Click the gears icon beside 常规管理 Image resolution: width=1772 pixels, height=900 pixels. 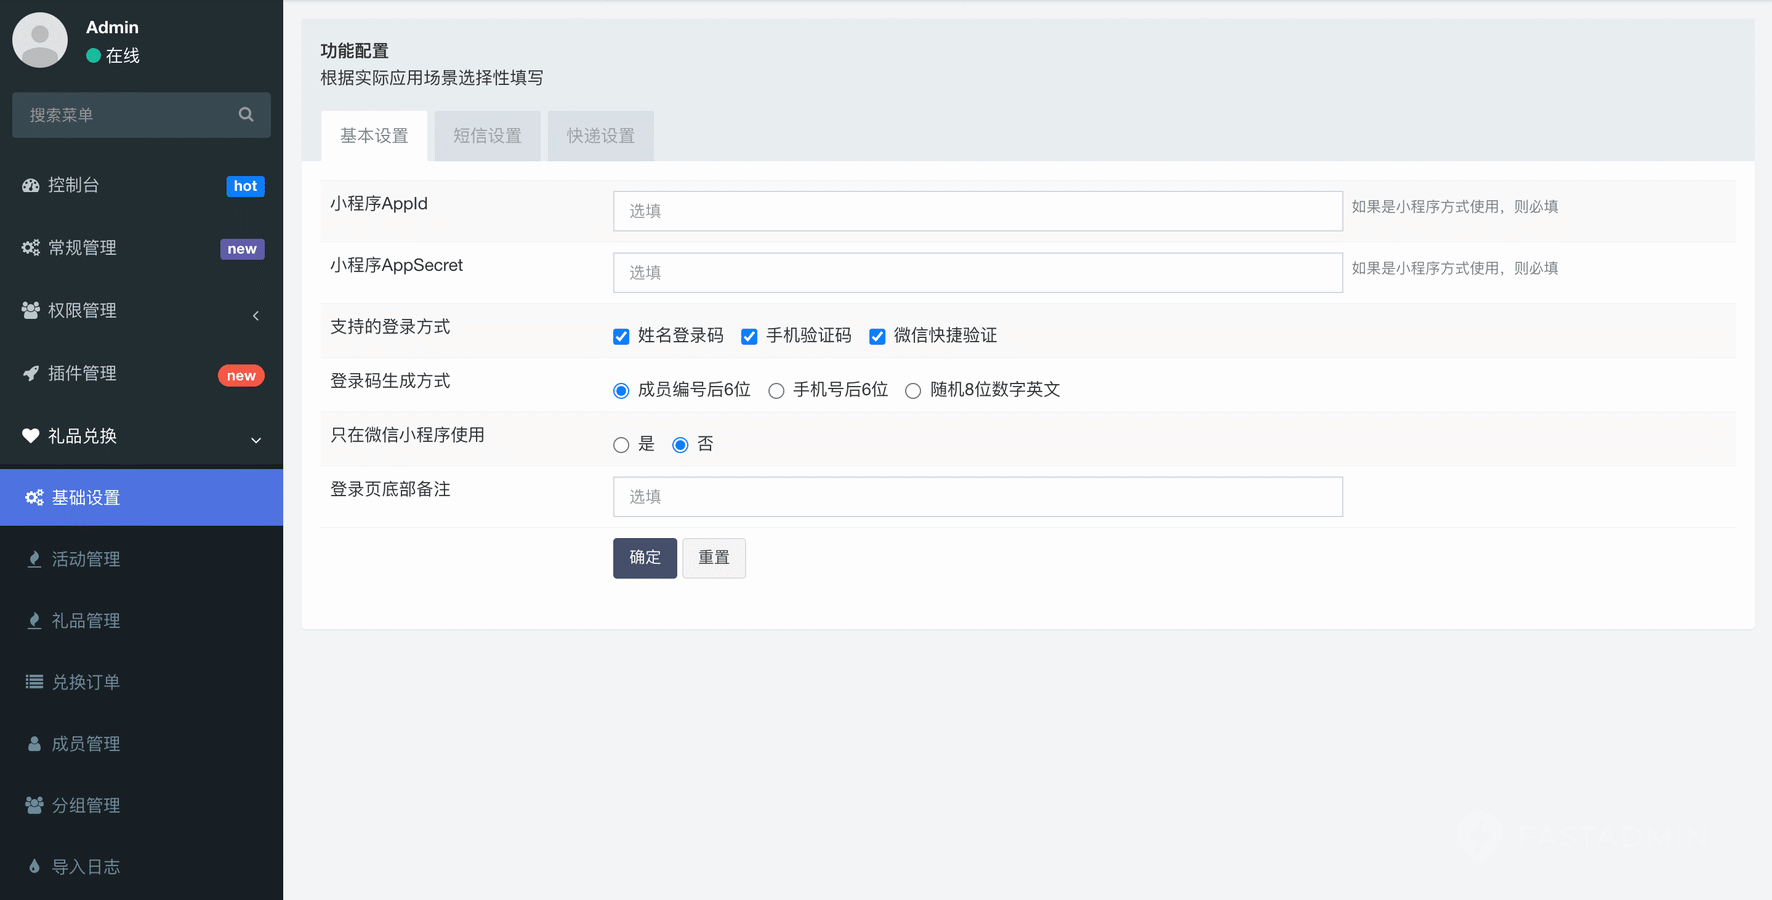[31, 248]
